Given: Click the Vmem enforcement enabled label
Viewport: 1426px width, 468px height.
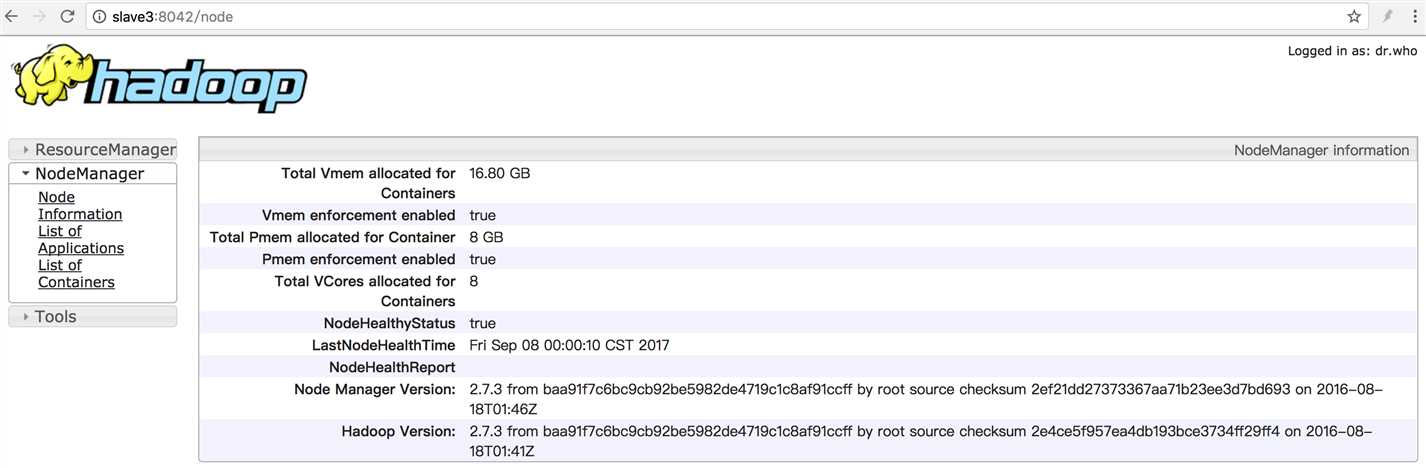Looking at the screenshot, I should 359,215.
